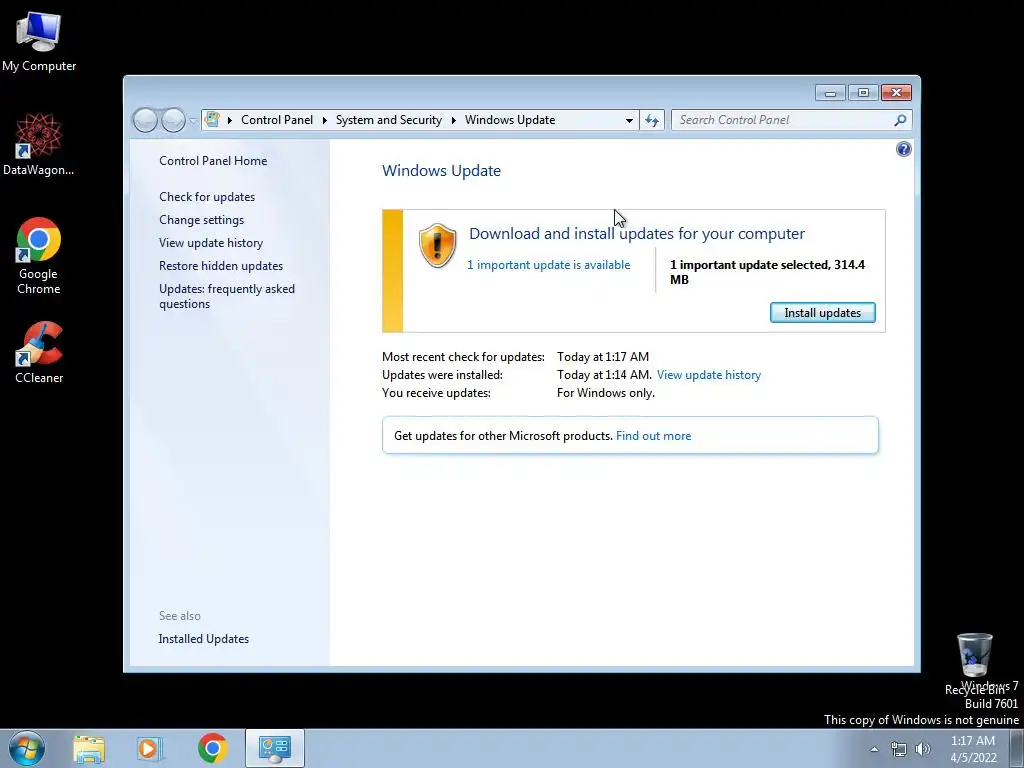Viewport: 1024px width, 768px height.
Task: Open Help with the blue question icon
Action: 903,150
